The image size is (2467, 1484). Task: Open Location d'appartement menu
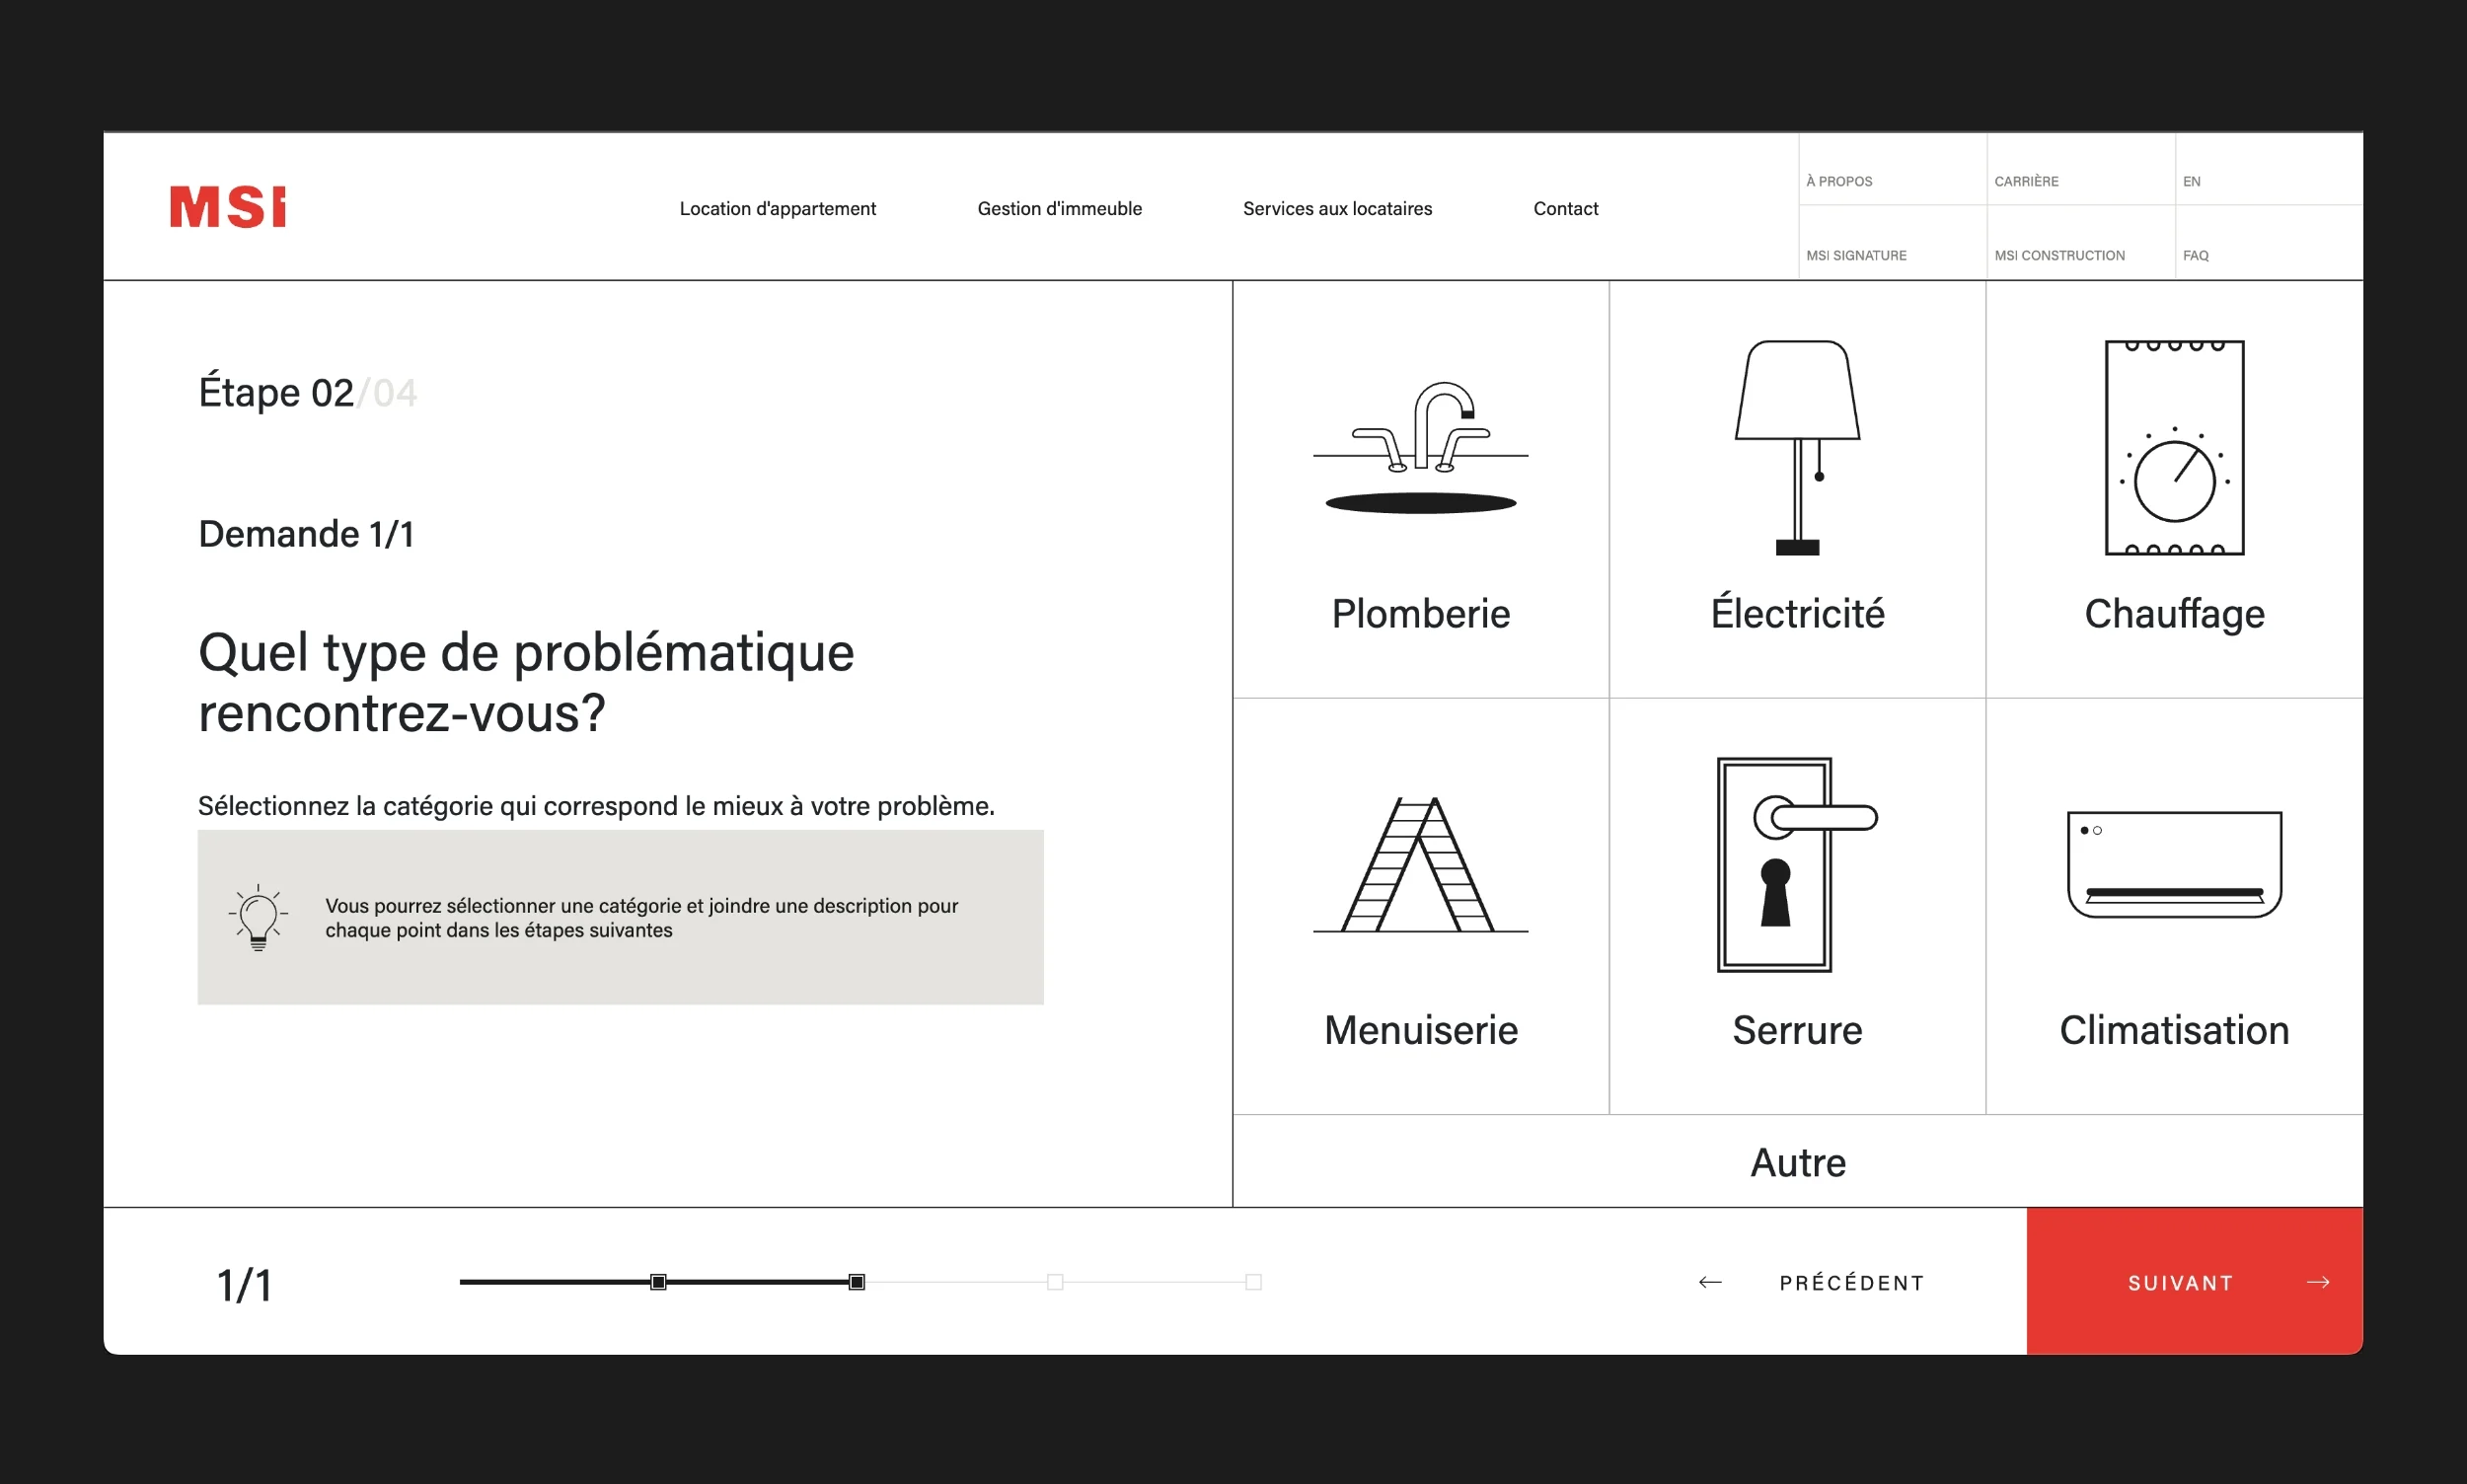click(777, 208)
